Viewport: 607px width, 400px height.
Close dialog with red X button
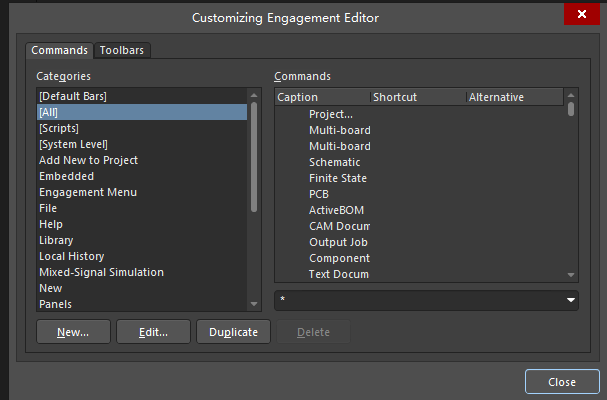tap(581, 14)
